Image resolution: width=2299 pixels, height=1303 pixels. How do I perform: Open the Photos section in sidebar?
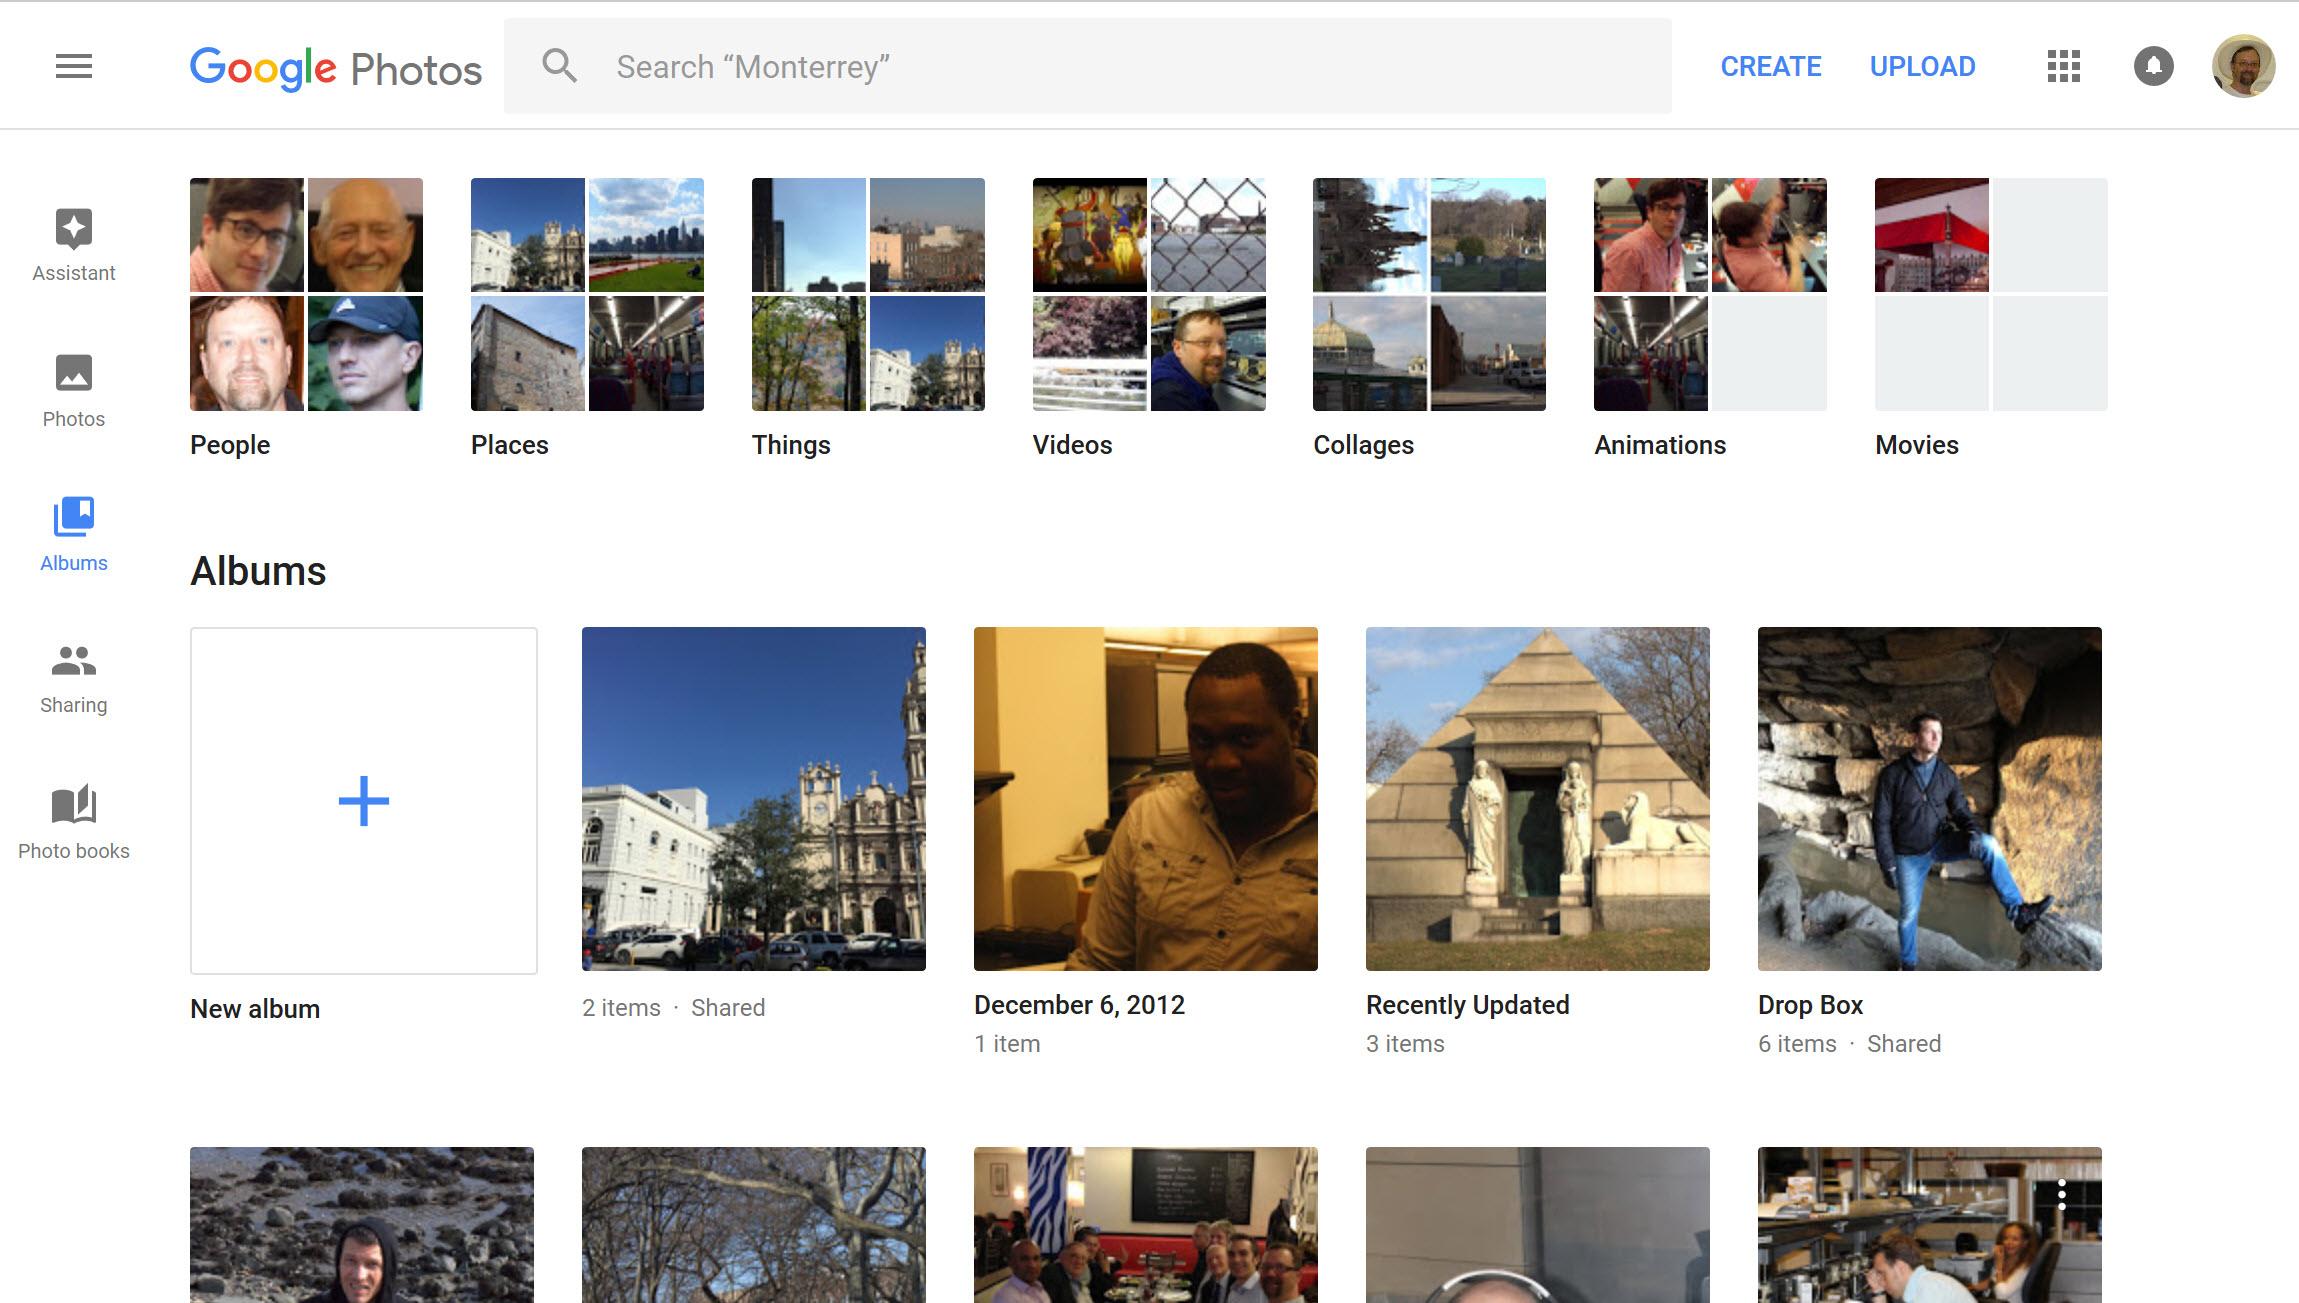click(x=73, y=390)
